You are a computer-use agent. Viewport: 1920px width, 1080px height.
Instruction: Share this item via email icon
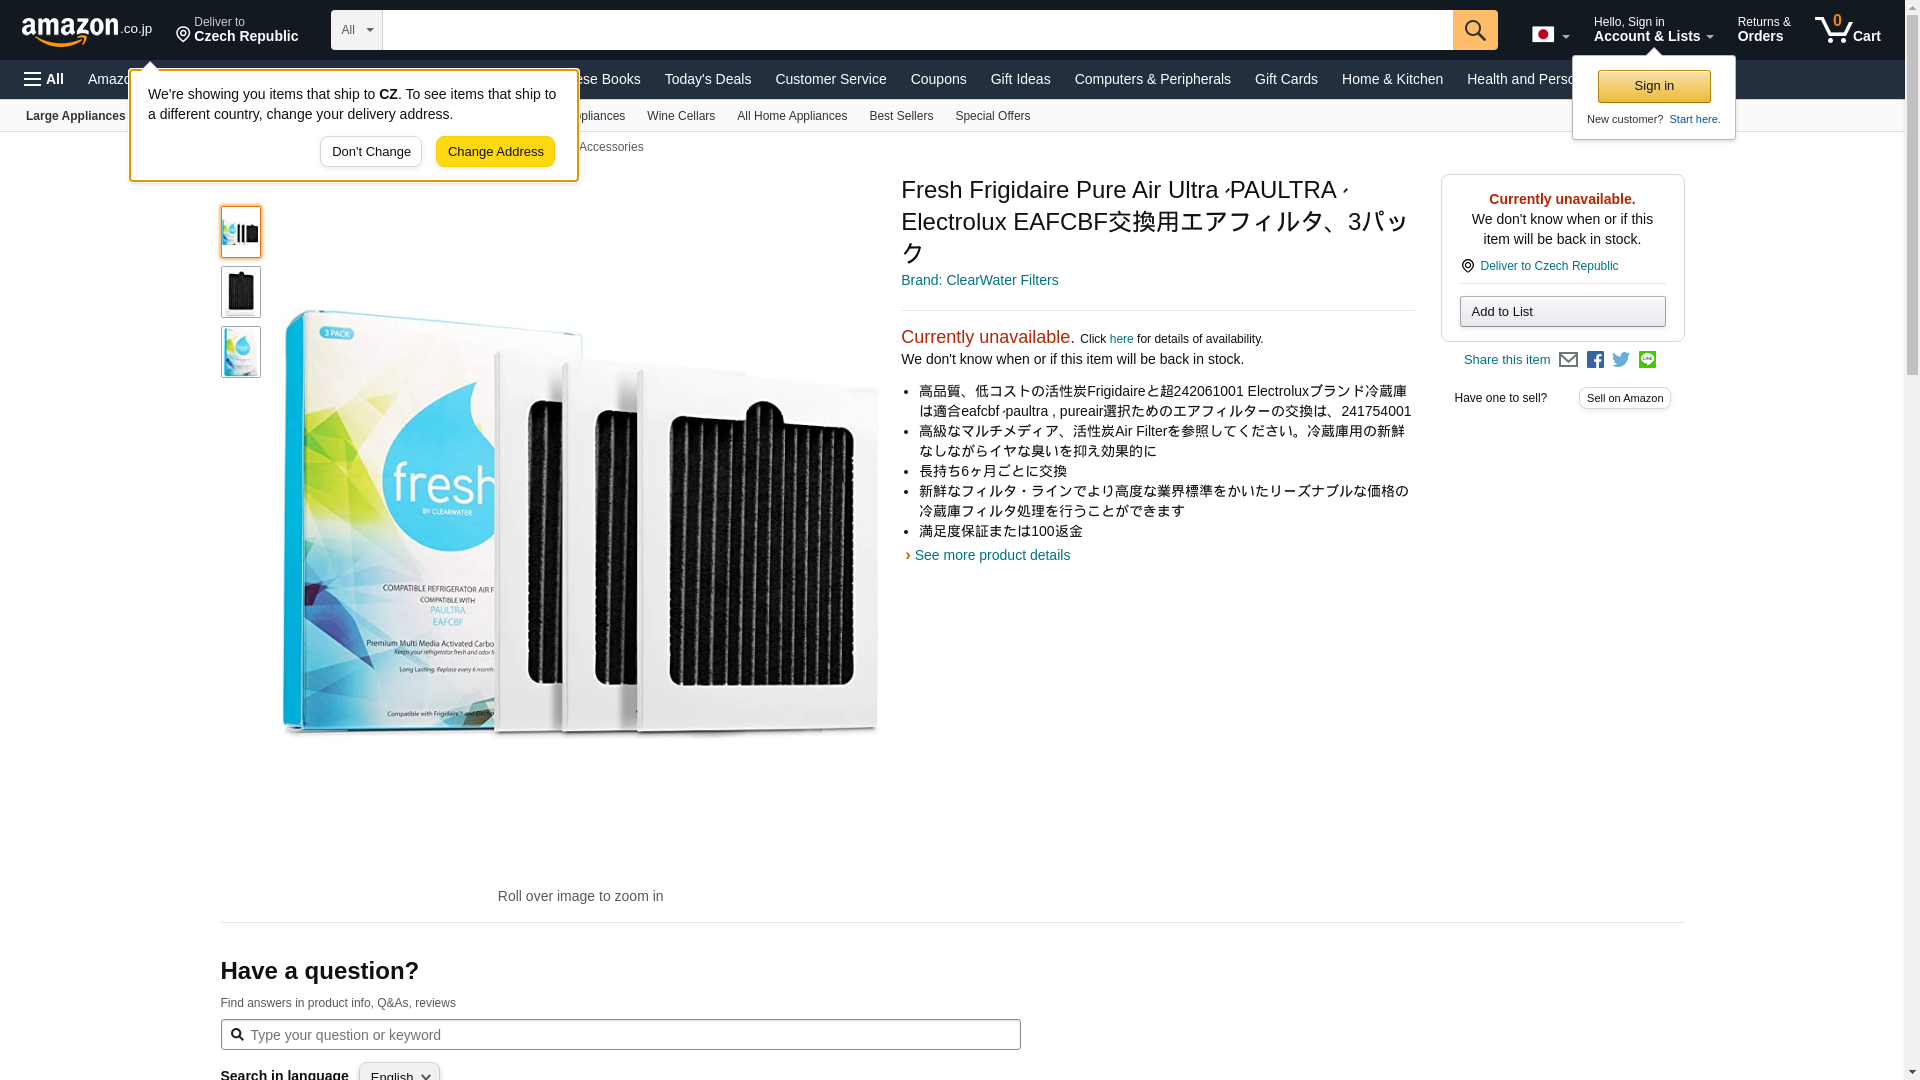click(x=1568, y=360)
